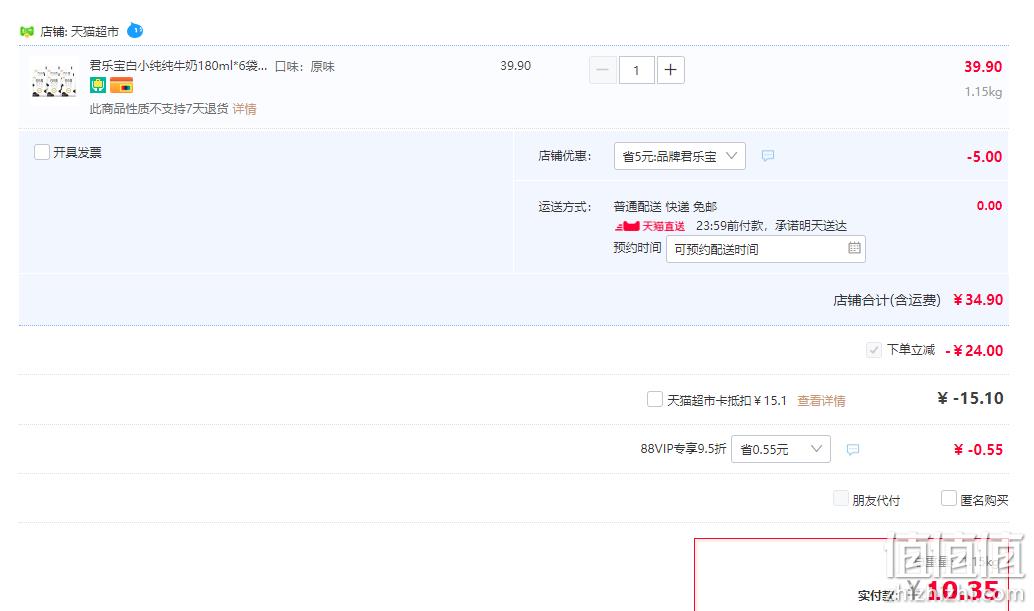This screenshot has height=611, width=1034.
Task: Click the 查看详情 link for supermarket card
Action: coord(821,400)
